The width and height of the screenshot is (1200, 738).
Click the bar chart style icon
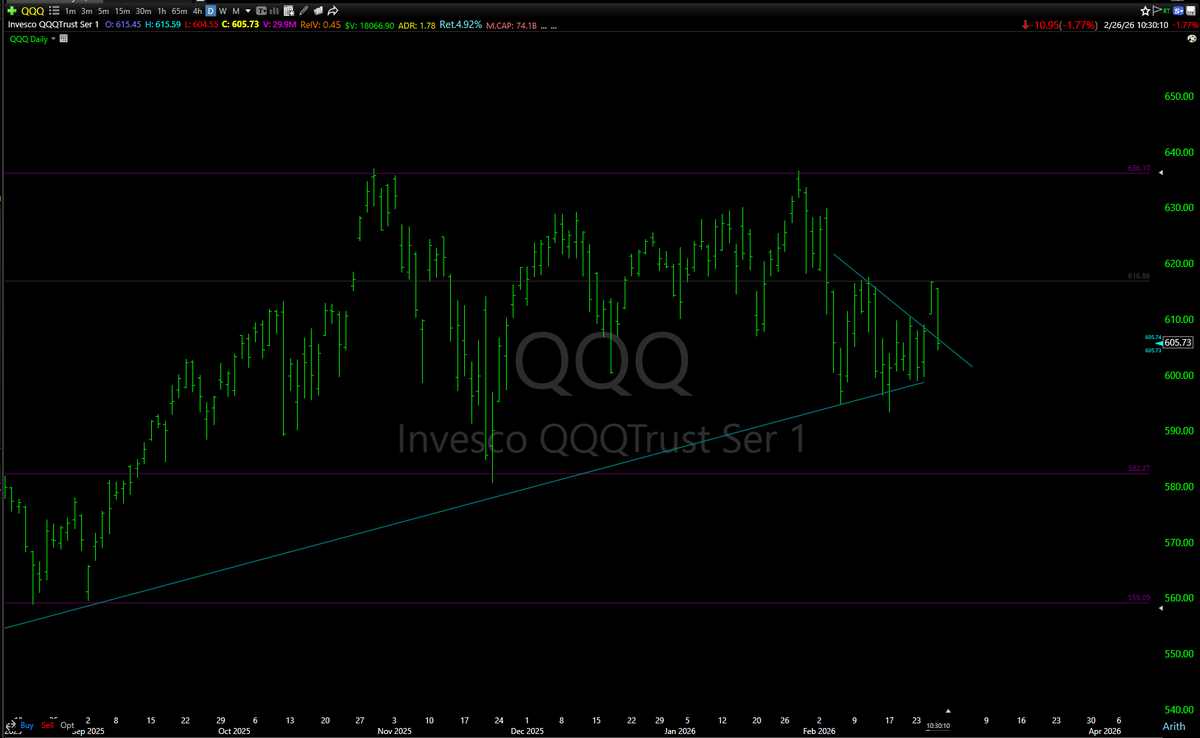pos(274,11)
